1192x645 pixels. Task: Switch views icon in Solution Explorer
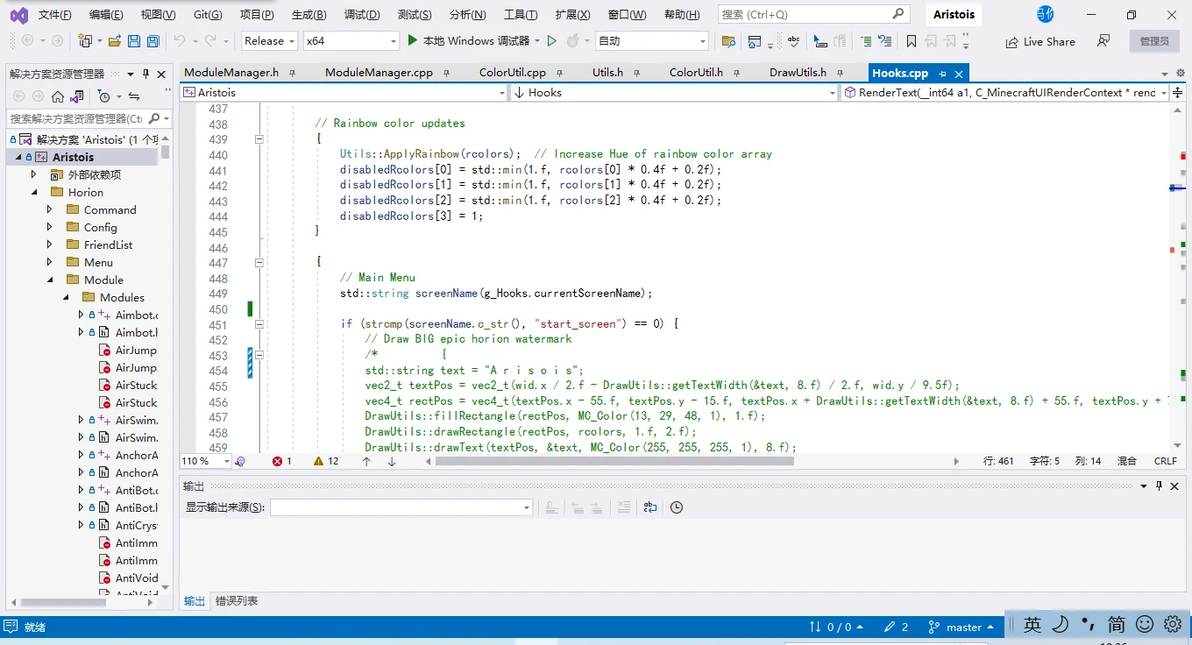tap(77, 97)
